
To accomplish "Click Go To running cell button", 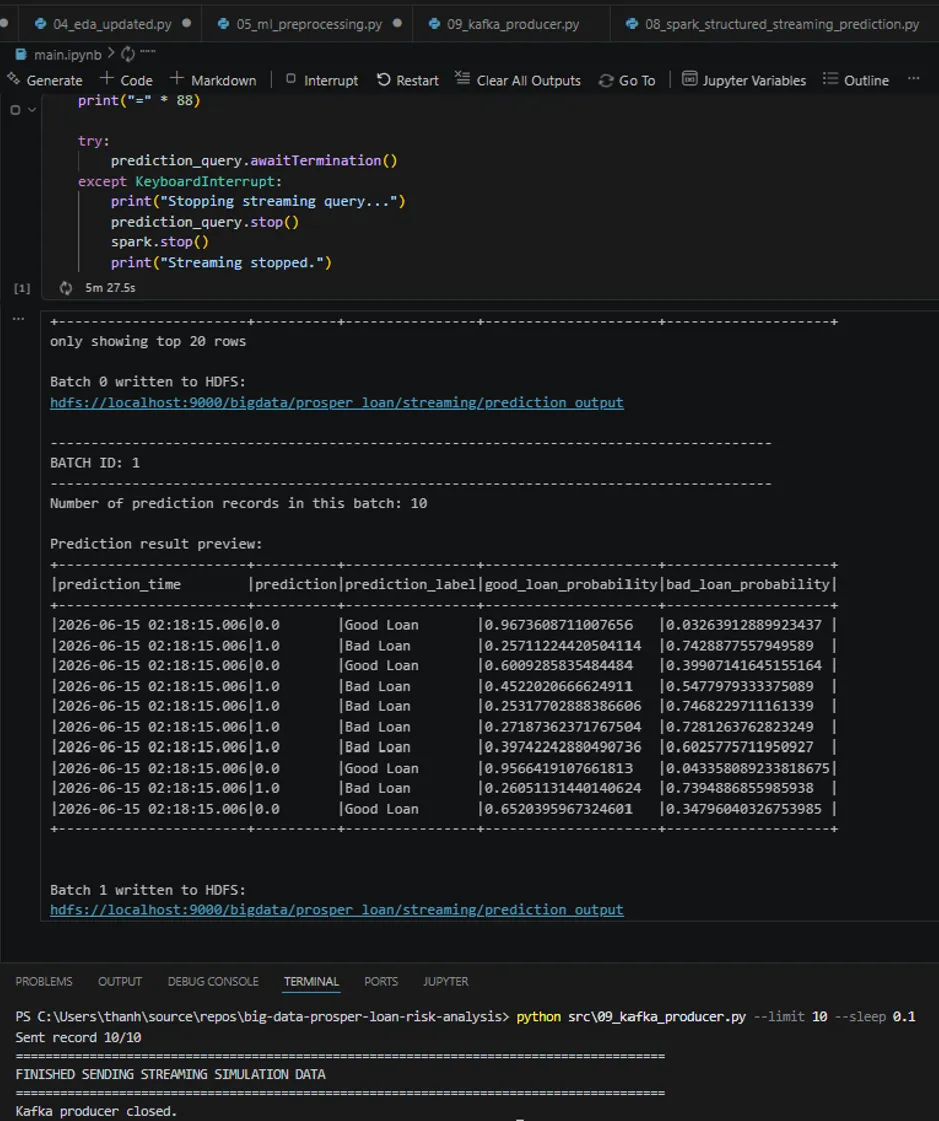I will coord(627,80).
